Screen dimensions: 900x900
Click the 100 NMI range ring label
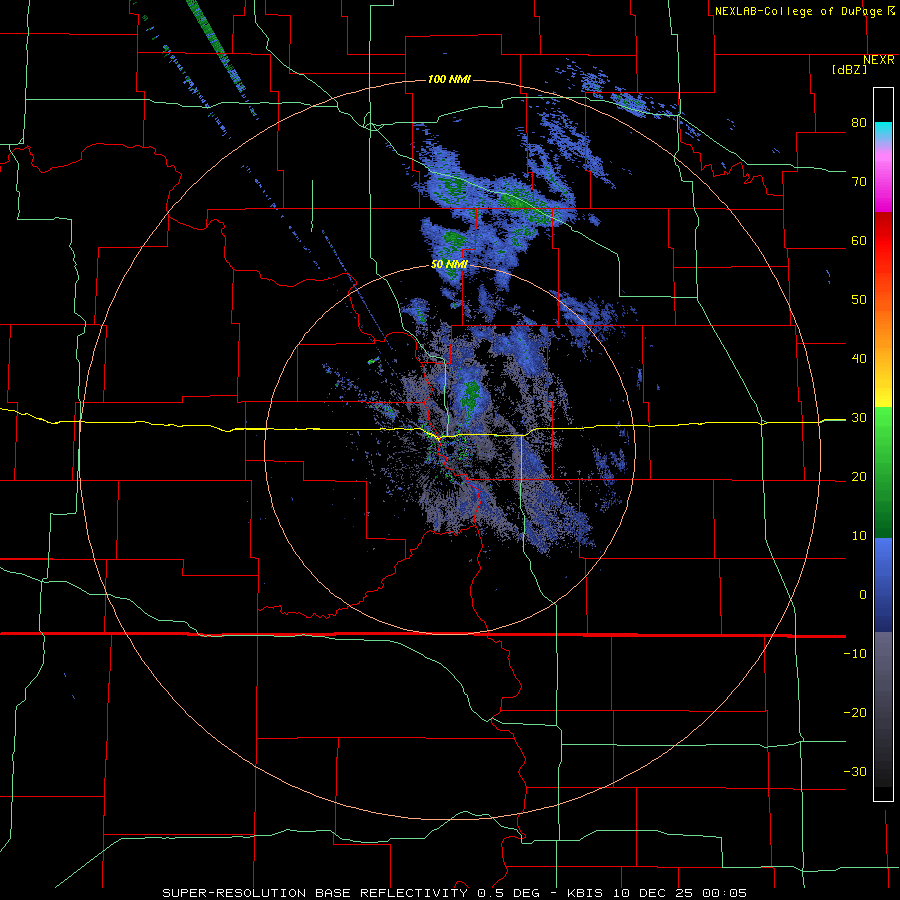449,79
